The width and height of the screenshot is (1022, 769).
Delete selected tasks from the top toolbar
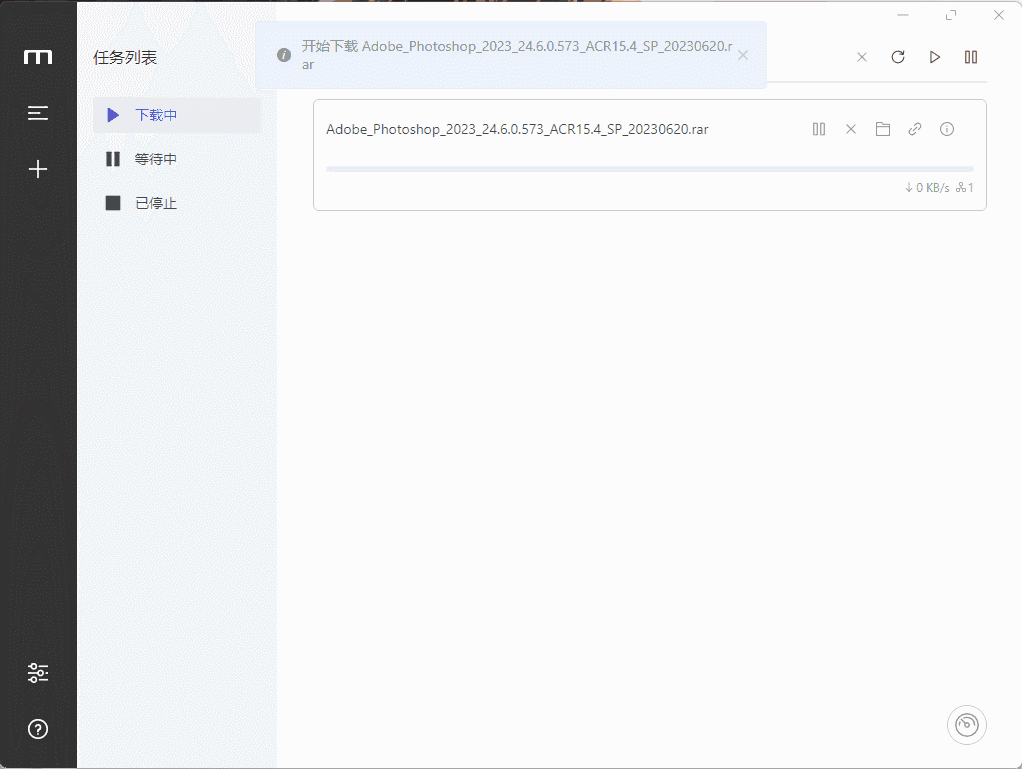[x=862, y=57]
